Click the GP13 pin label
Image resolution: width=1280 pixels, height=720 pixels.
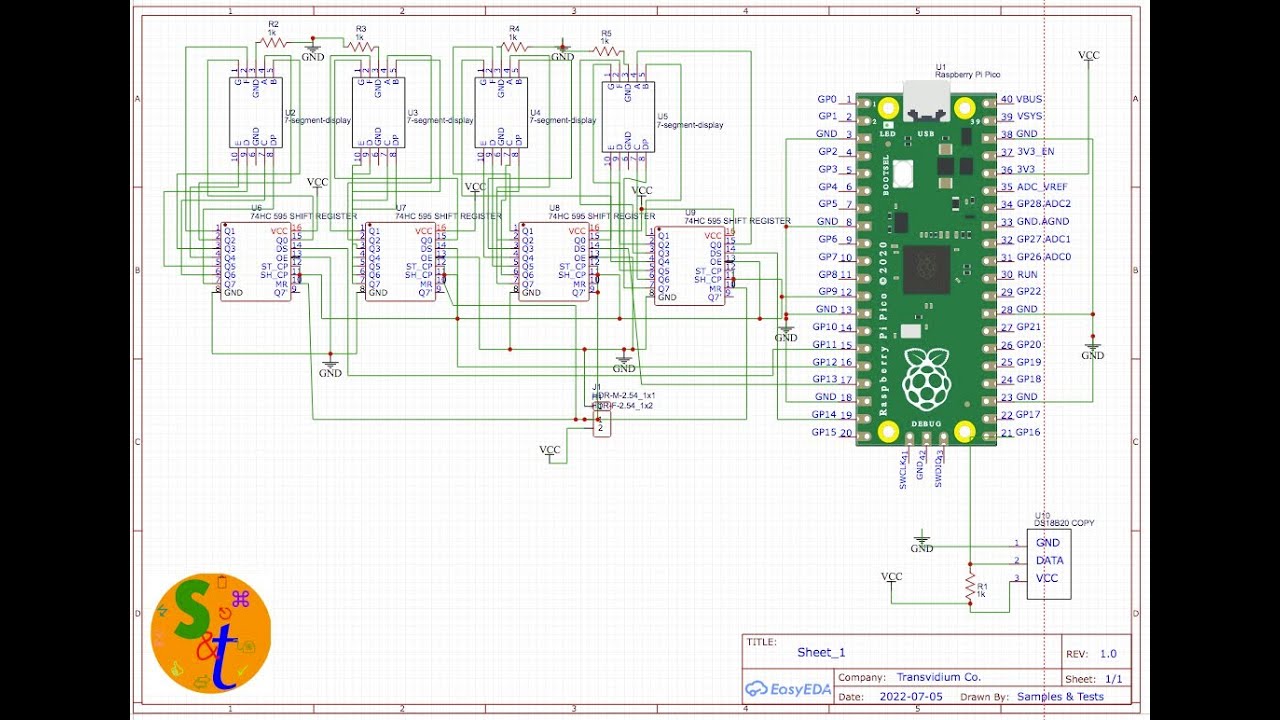pos(825,379)
